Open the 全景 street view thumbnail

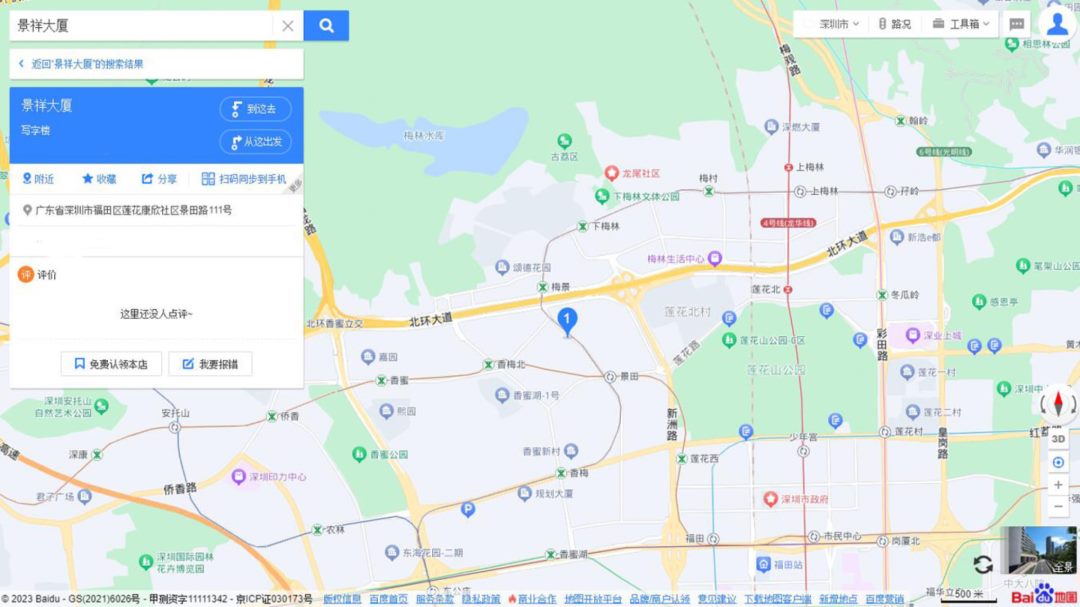[x=1041, y=551]
